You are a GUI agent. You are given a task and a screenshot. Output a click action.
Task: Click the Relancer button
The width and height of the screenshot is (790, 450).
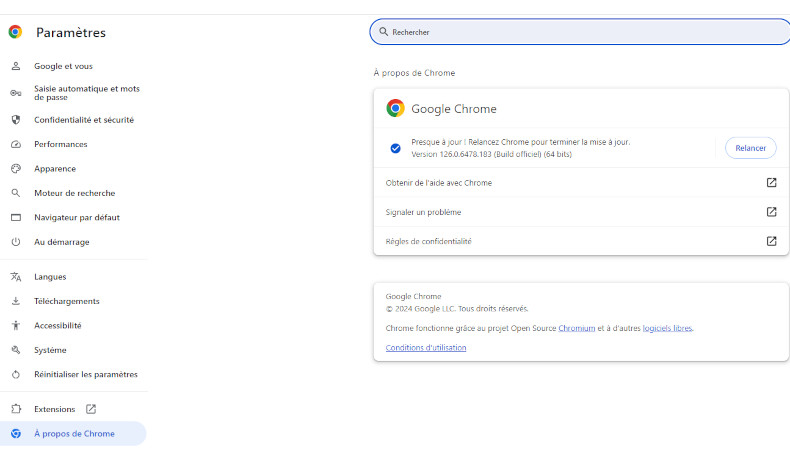750,148
